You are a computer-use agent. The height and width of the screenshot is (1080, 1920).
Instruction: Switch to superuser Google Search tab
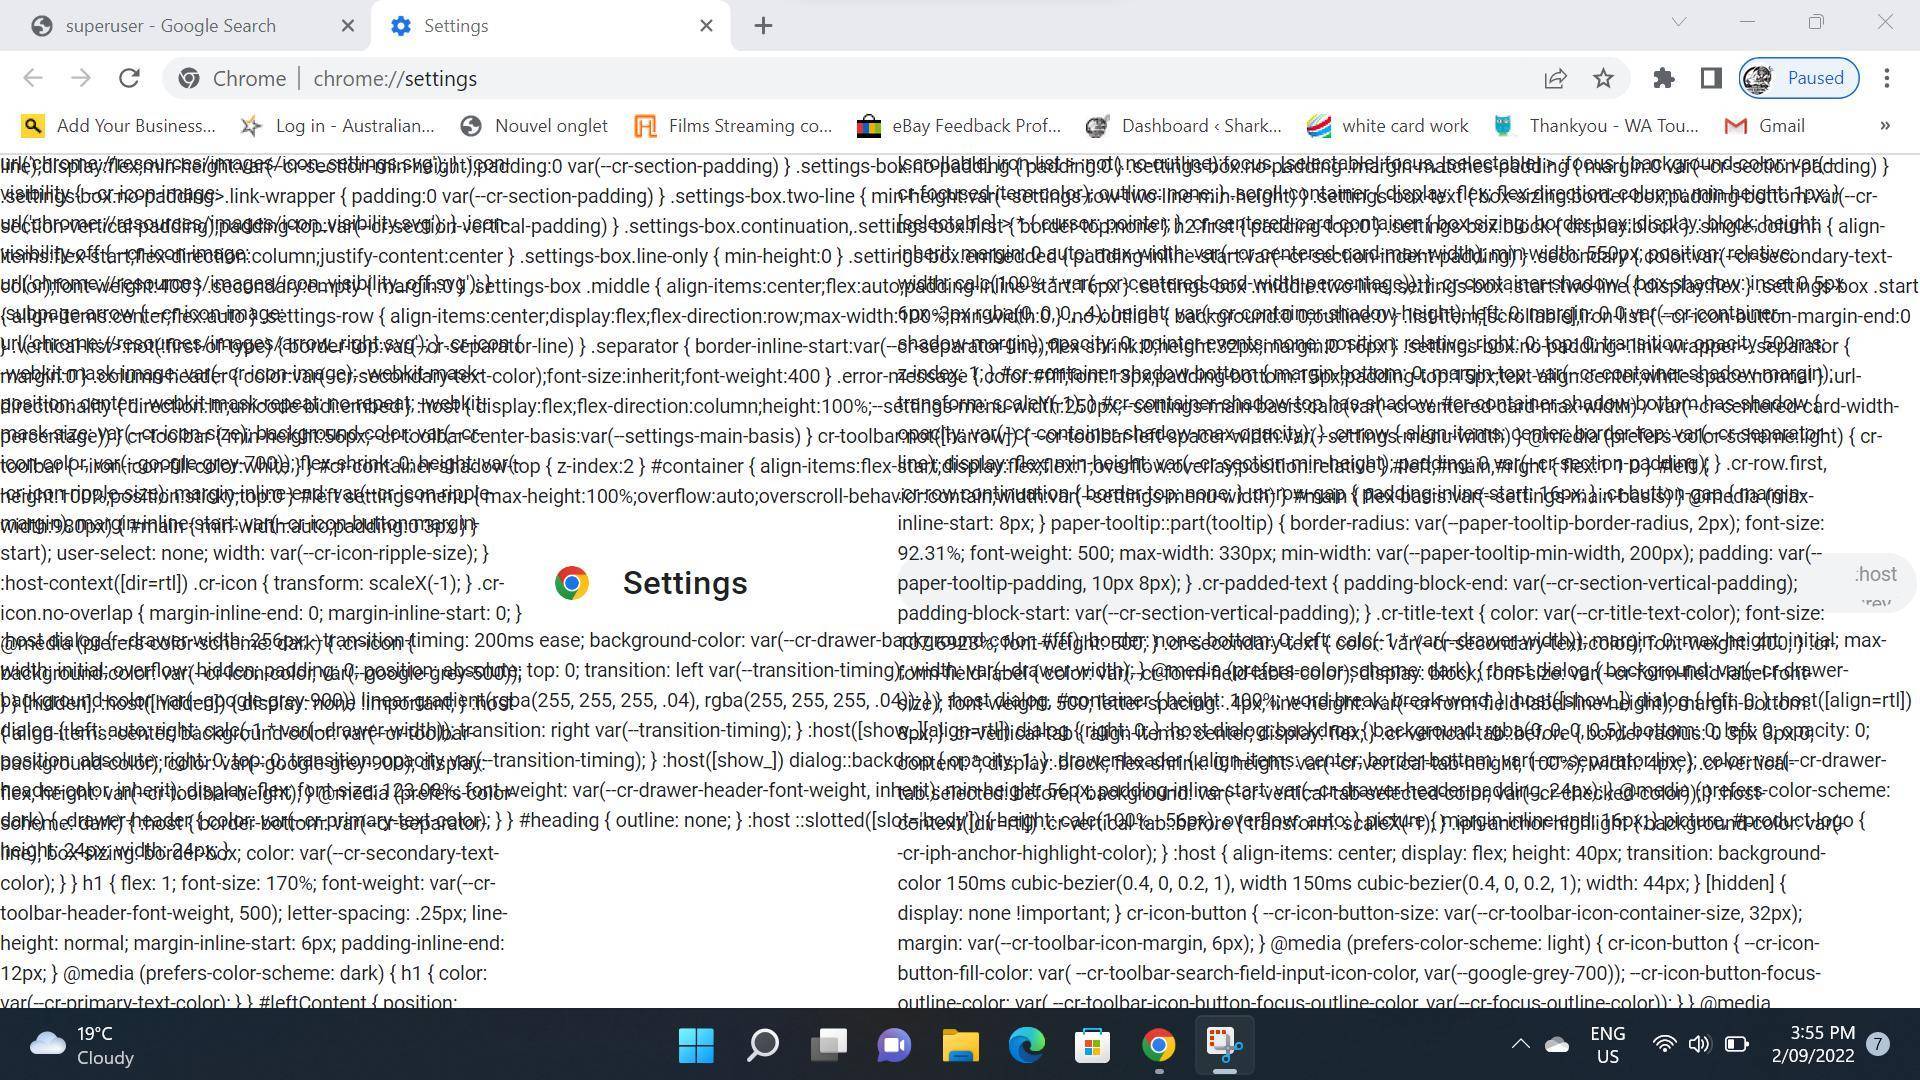[170, 26]
